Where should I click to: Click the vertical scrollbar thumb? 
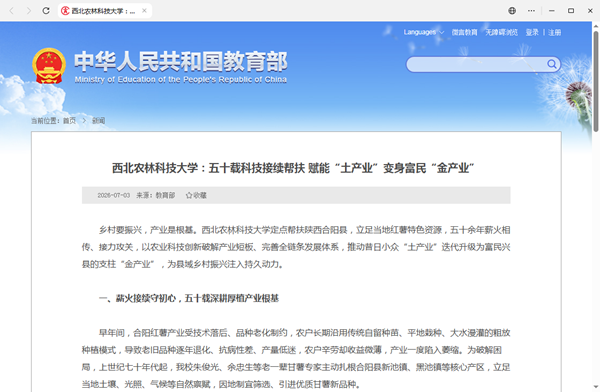[x=596, y=81]
